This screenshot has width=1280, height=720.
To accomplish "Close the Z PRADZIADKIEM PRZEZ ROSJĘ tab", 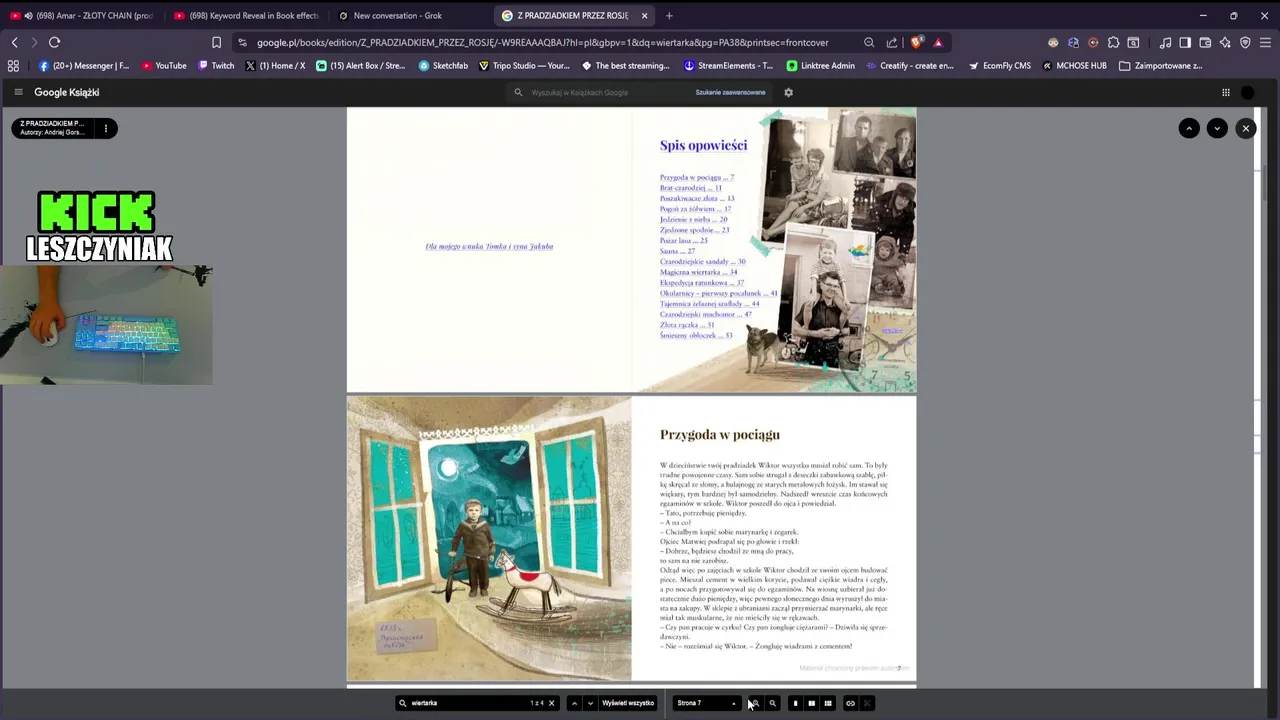I will [644, 15].
